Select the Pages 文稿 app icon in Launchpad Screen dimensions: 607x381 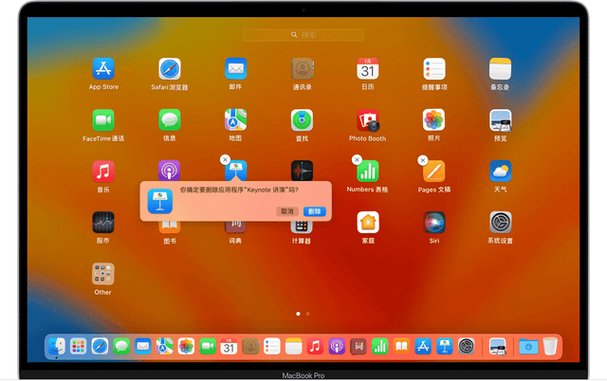434,171
